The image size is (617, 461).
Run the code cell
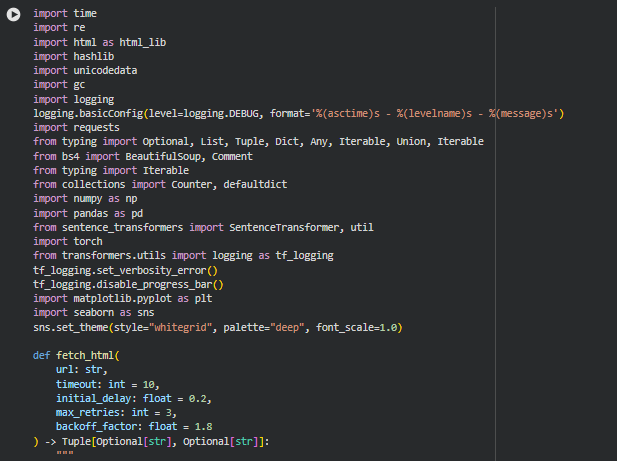point(13,14)
